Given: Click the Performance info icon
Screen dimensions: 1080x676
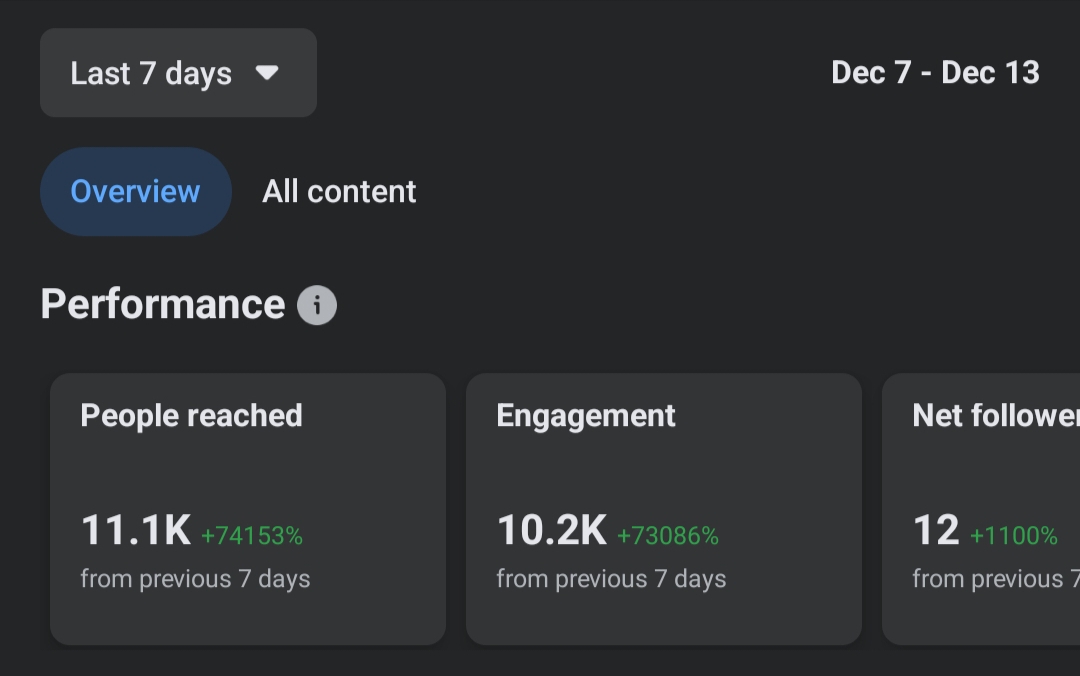Looking at the screenshot, I should click(317, 305).
